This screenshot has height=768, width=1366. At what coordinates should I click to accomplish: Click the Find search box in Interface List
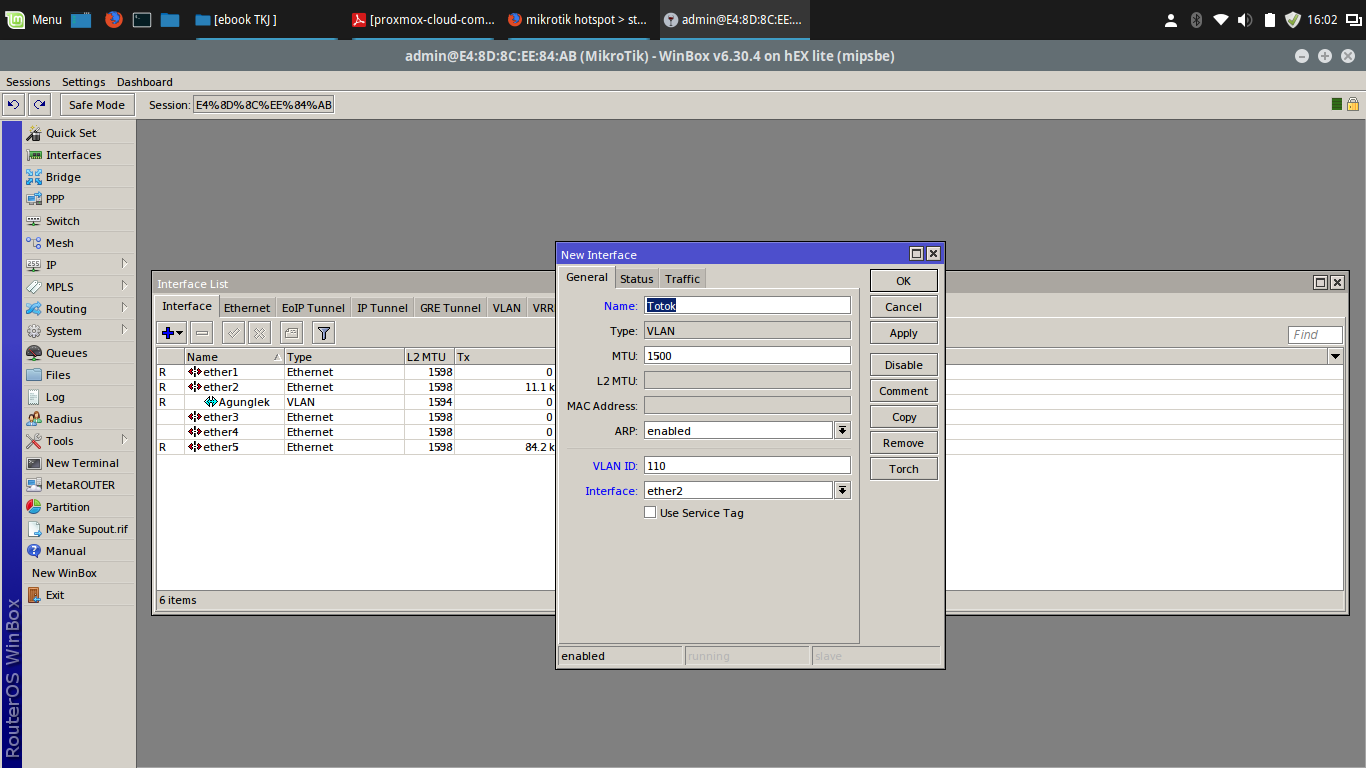(1315, 335)
